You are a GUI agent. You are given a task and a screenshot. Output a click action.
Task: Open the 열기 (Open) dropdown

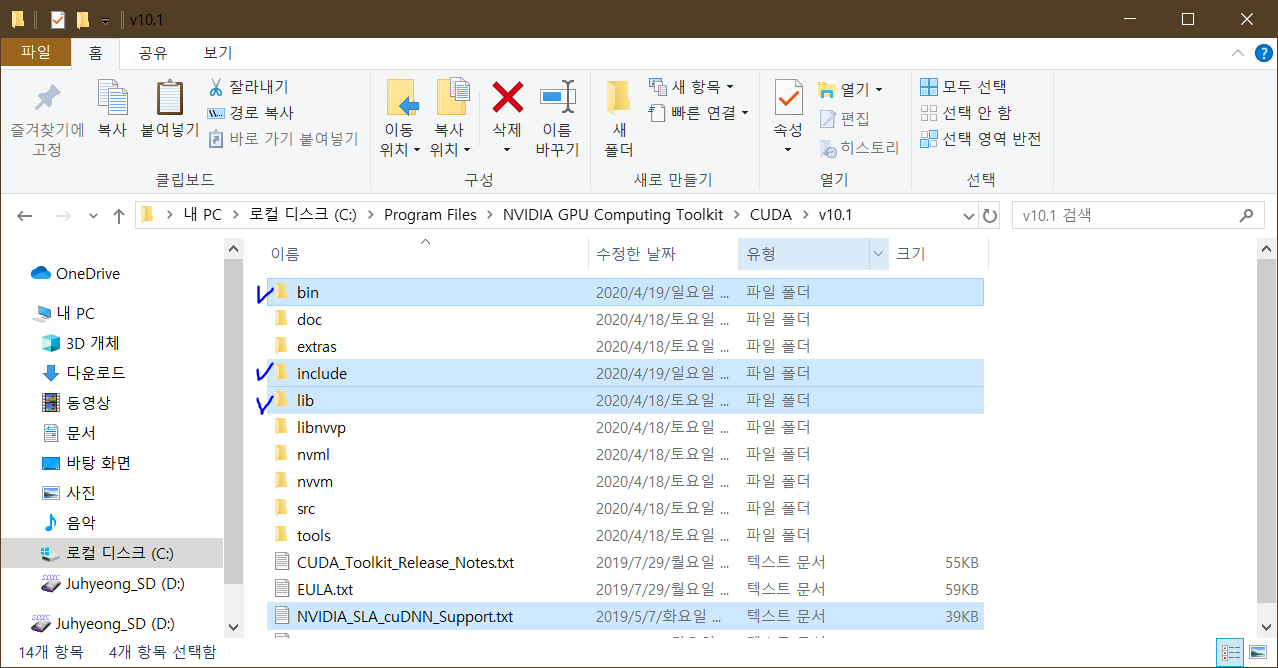click(850, 89)
